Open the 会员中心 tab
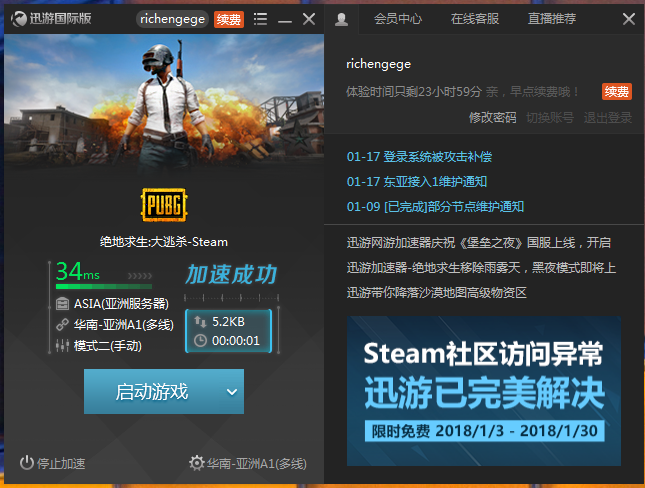The height and width of the screenshot is (488, 645). (398, 19)
